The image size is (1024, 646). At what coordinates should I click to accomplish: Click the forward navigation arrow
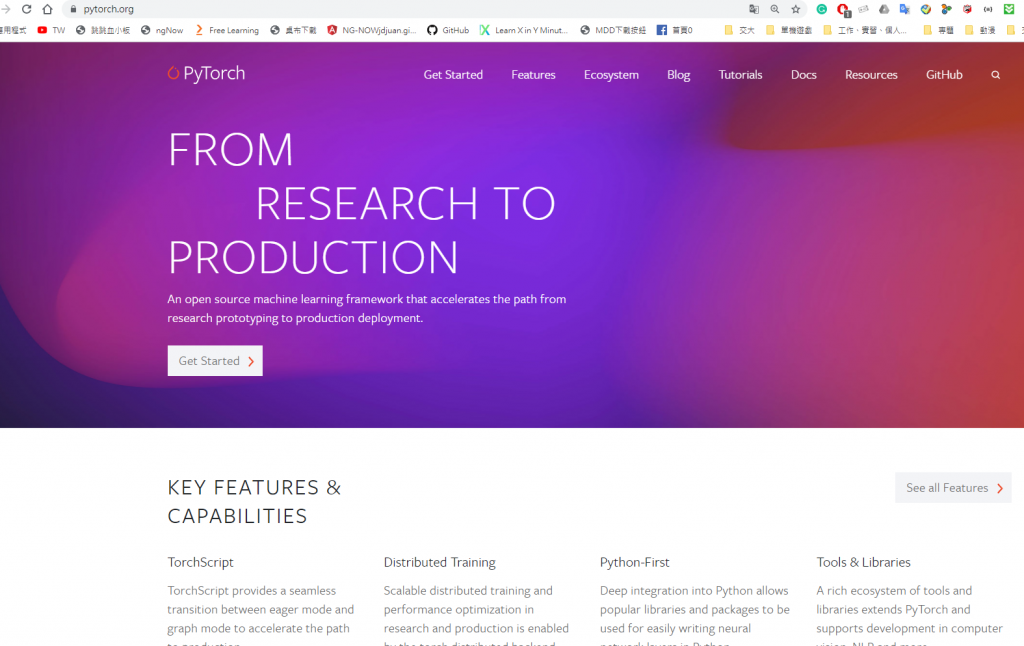click(x=6, y=9)
